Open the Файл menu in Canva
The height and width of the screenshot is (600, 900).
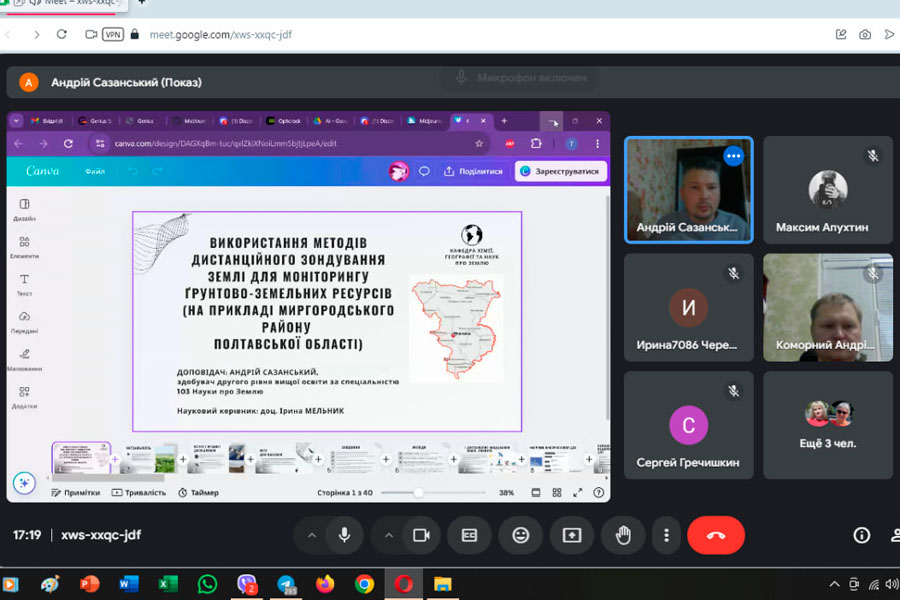tap(95, 171)
